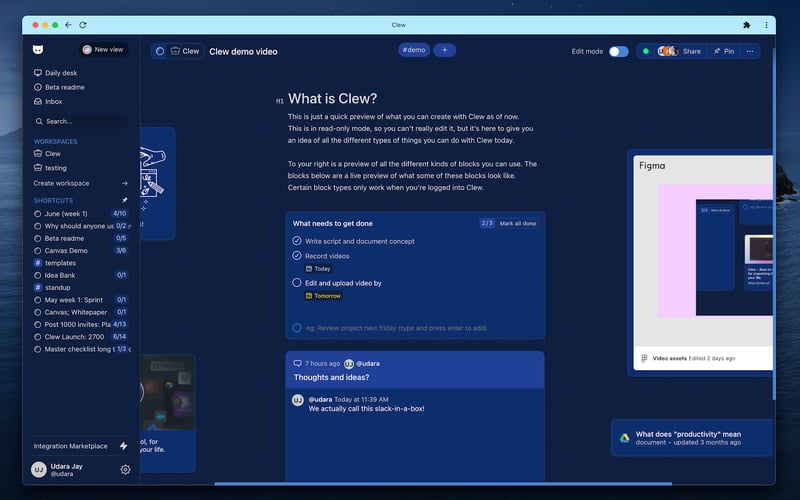The height and width of the screenshot is (500, 800).
Task: Click udara's avatar beside the comment
Action: (x=298, y=401)
